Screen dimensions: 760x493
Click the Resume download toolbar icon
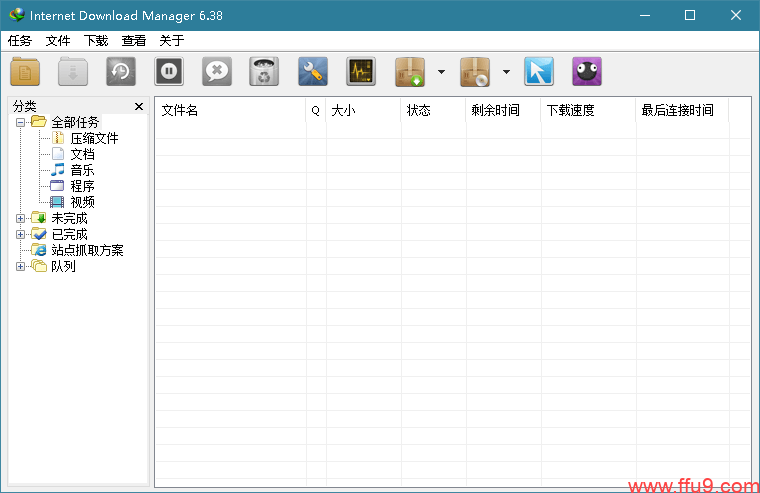point(73,72)
